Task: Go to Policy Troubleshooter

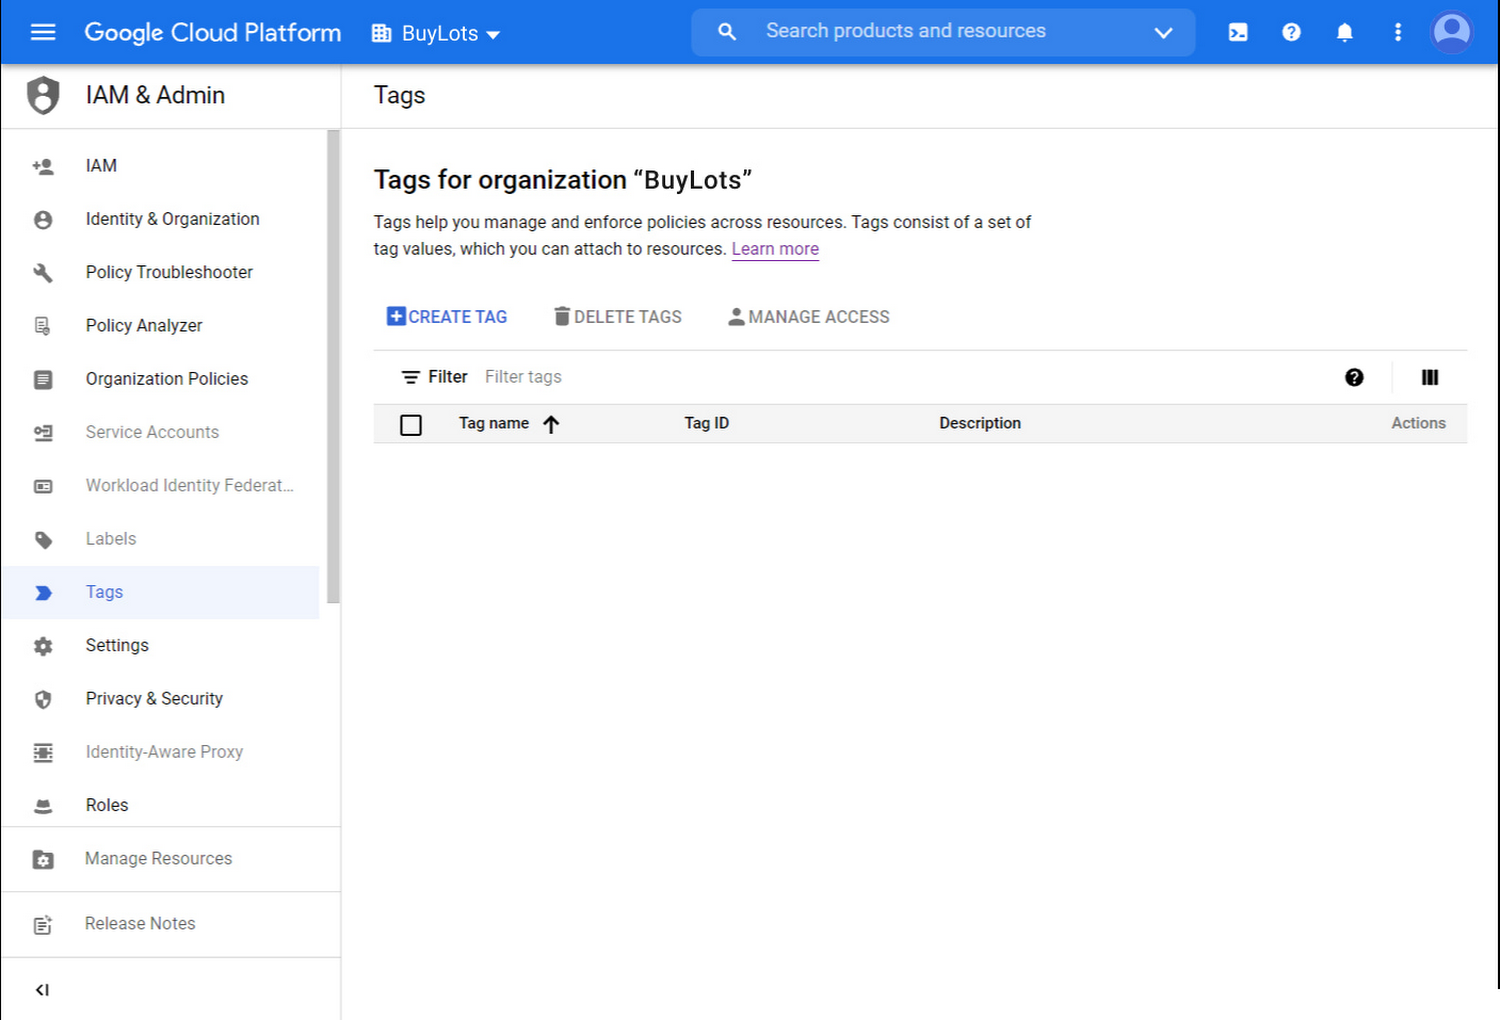Action: [169, 272]
